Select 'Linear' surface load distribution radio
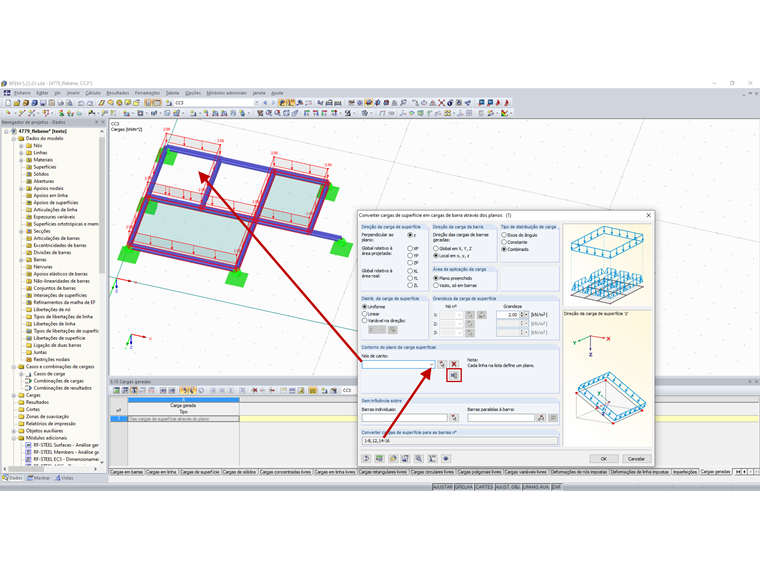 [364, 314]
